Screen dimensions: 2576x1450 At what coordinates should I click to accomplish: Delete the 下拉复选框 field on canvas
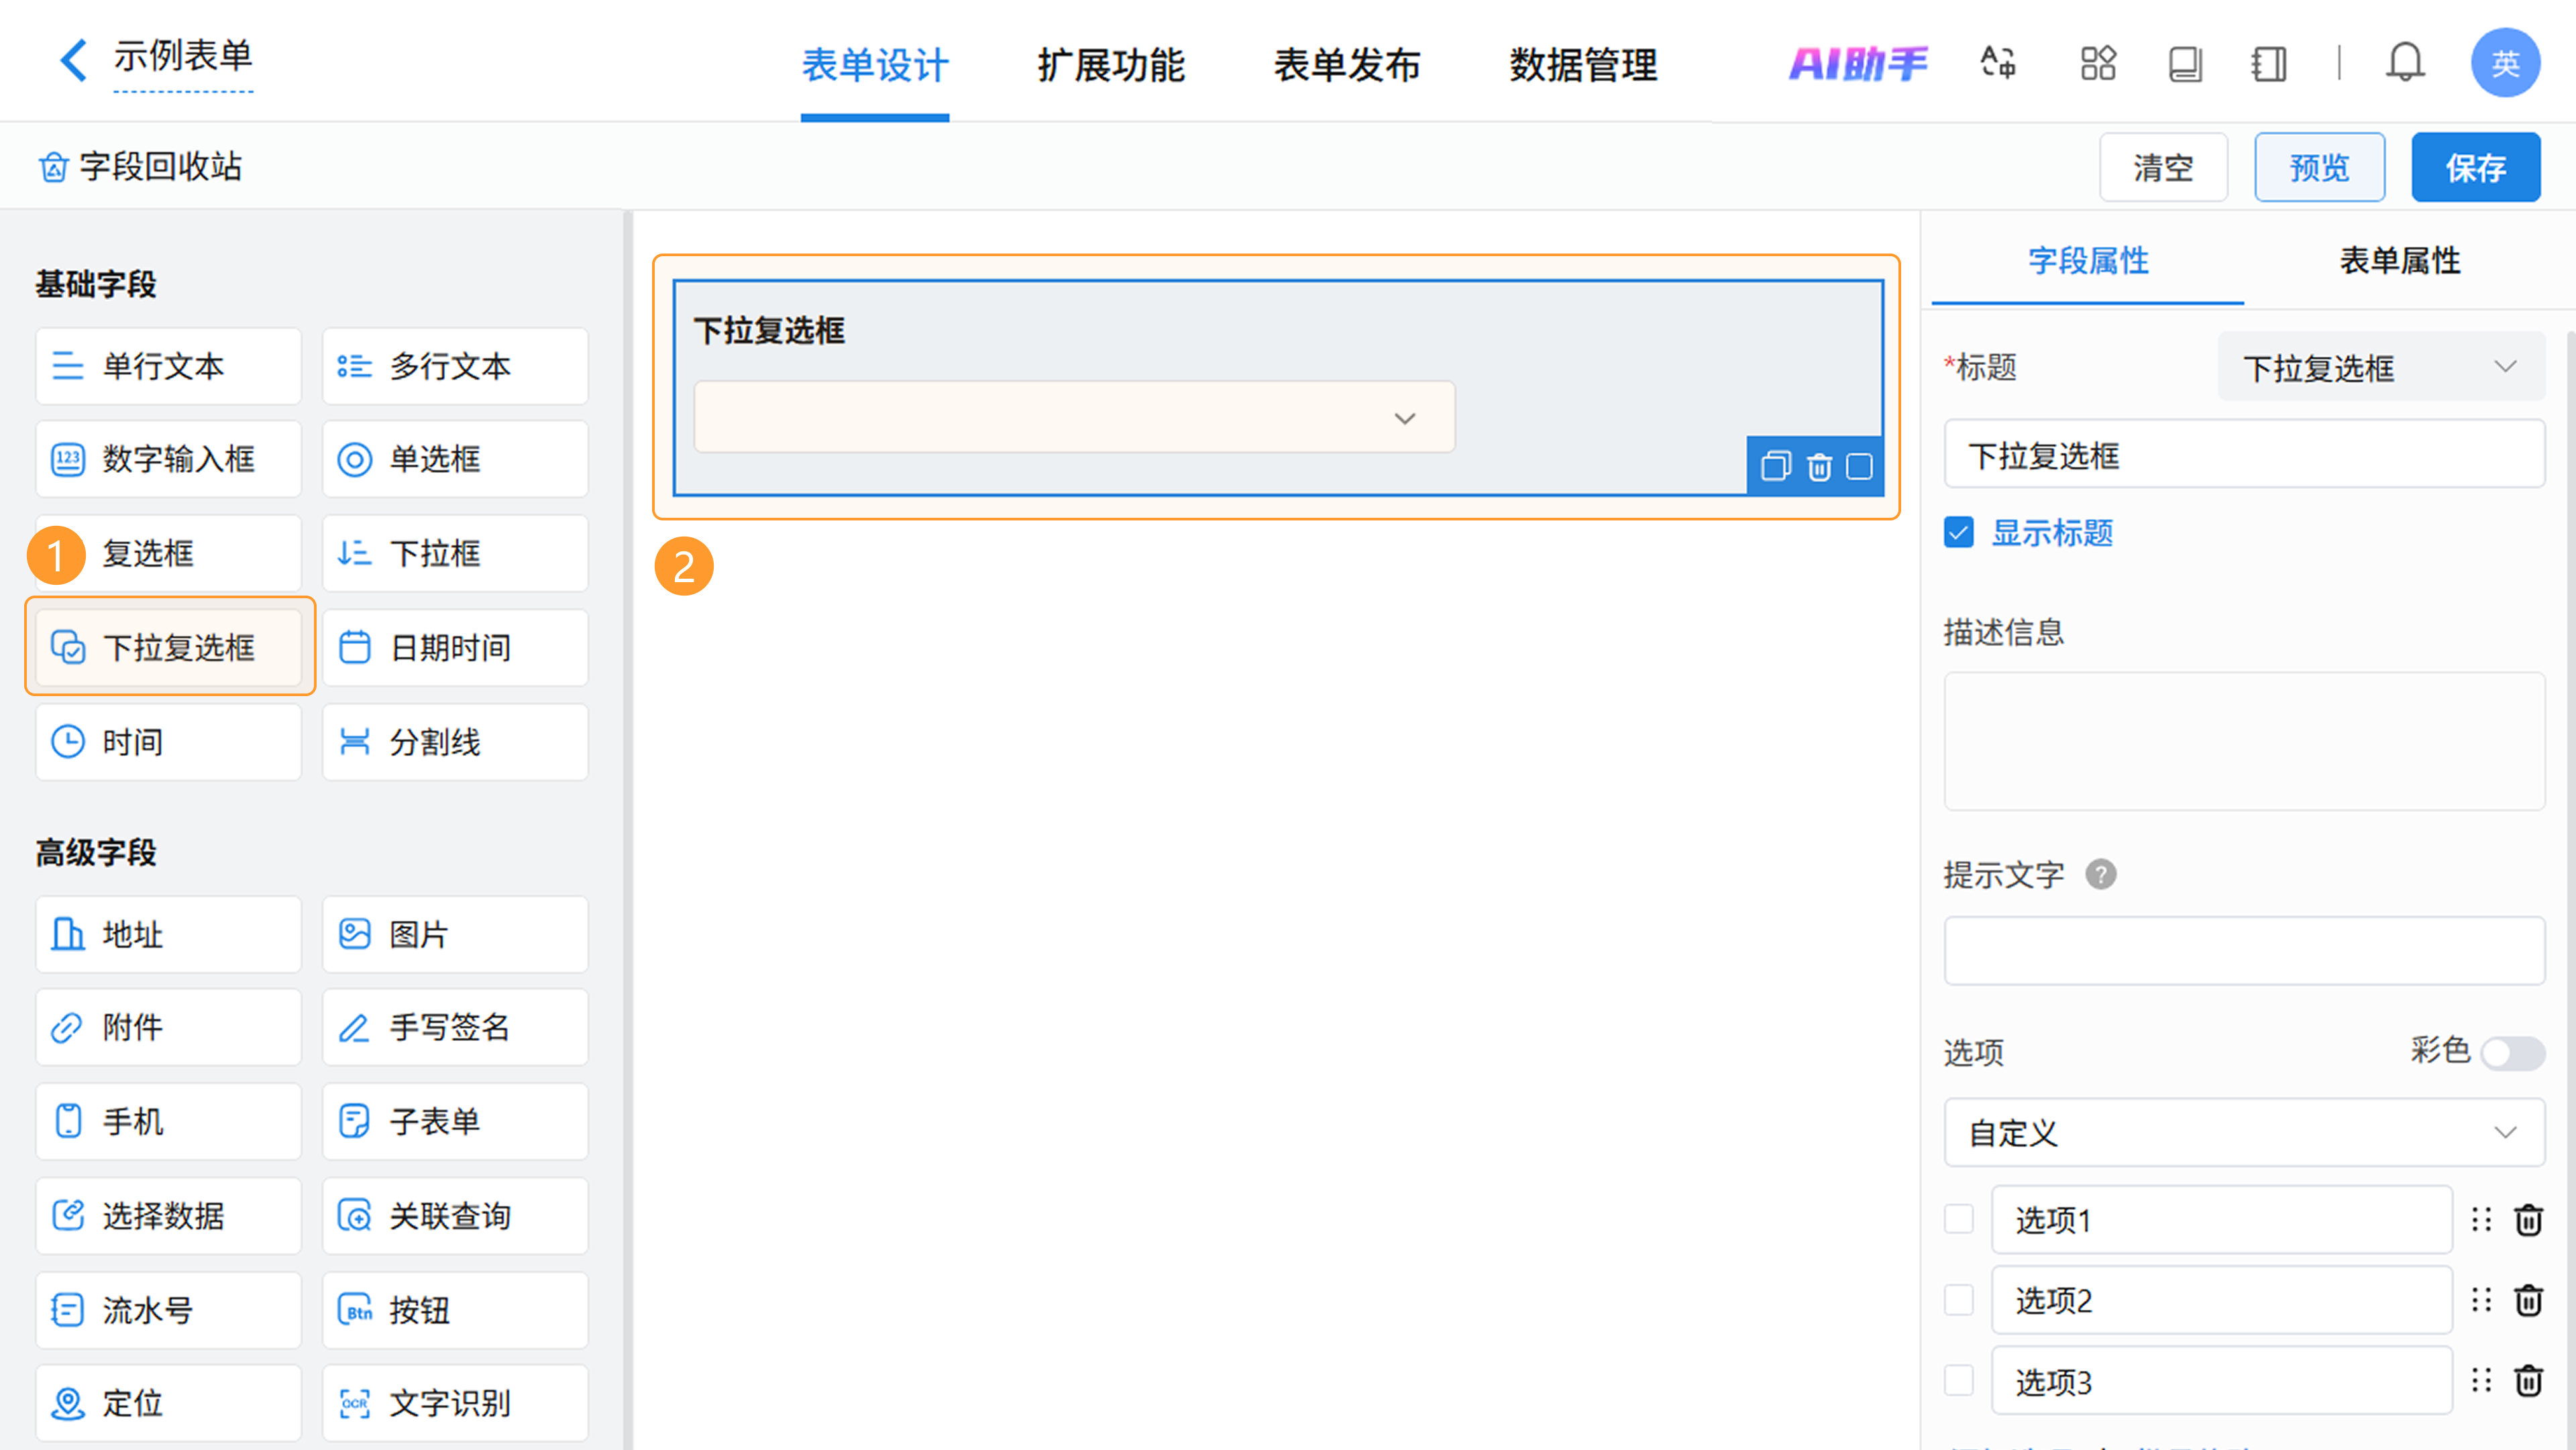[1819, 467]
